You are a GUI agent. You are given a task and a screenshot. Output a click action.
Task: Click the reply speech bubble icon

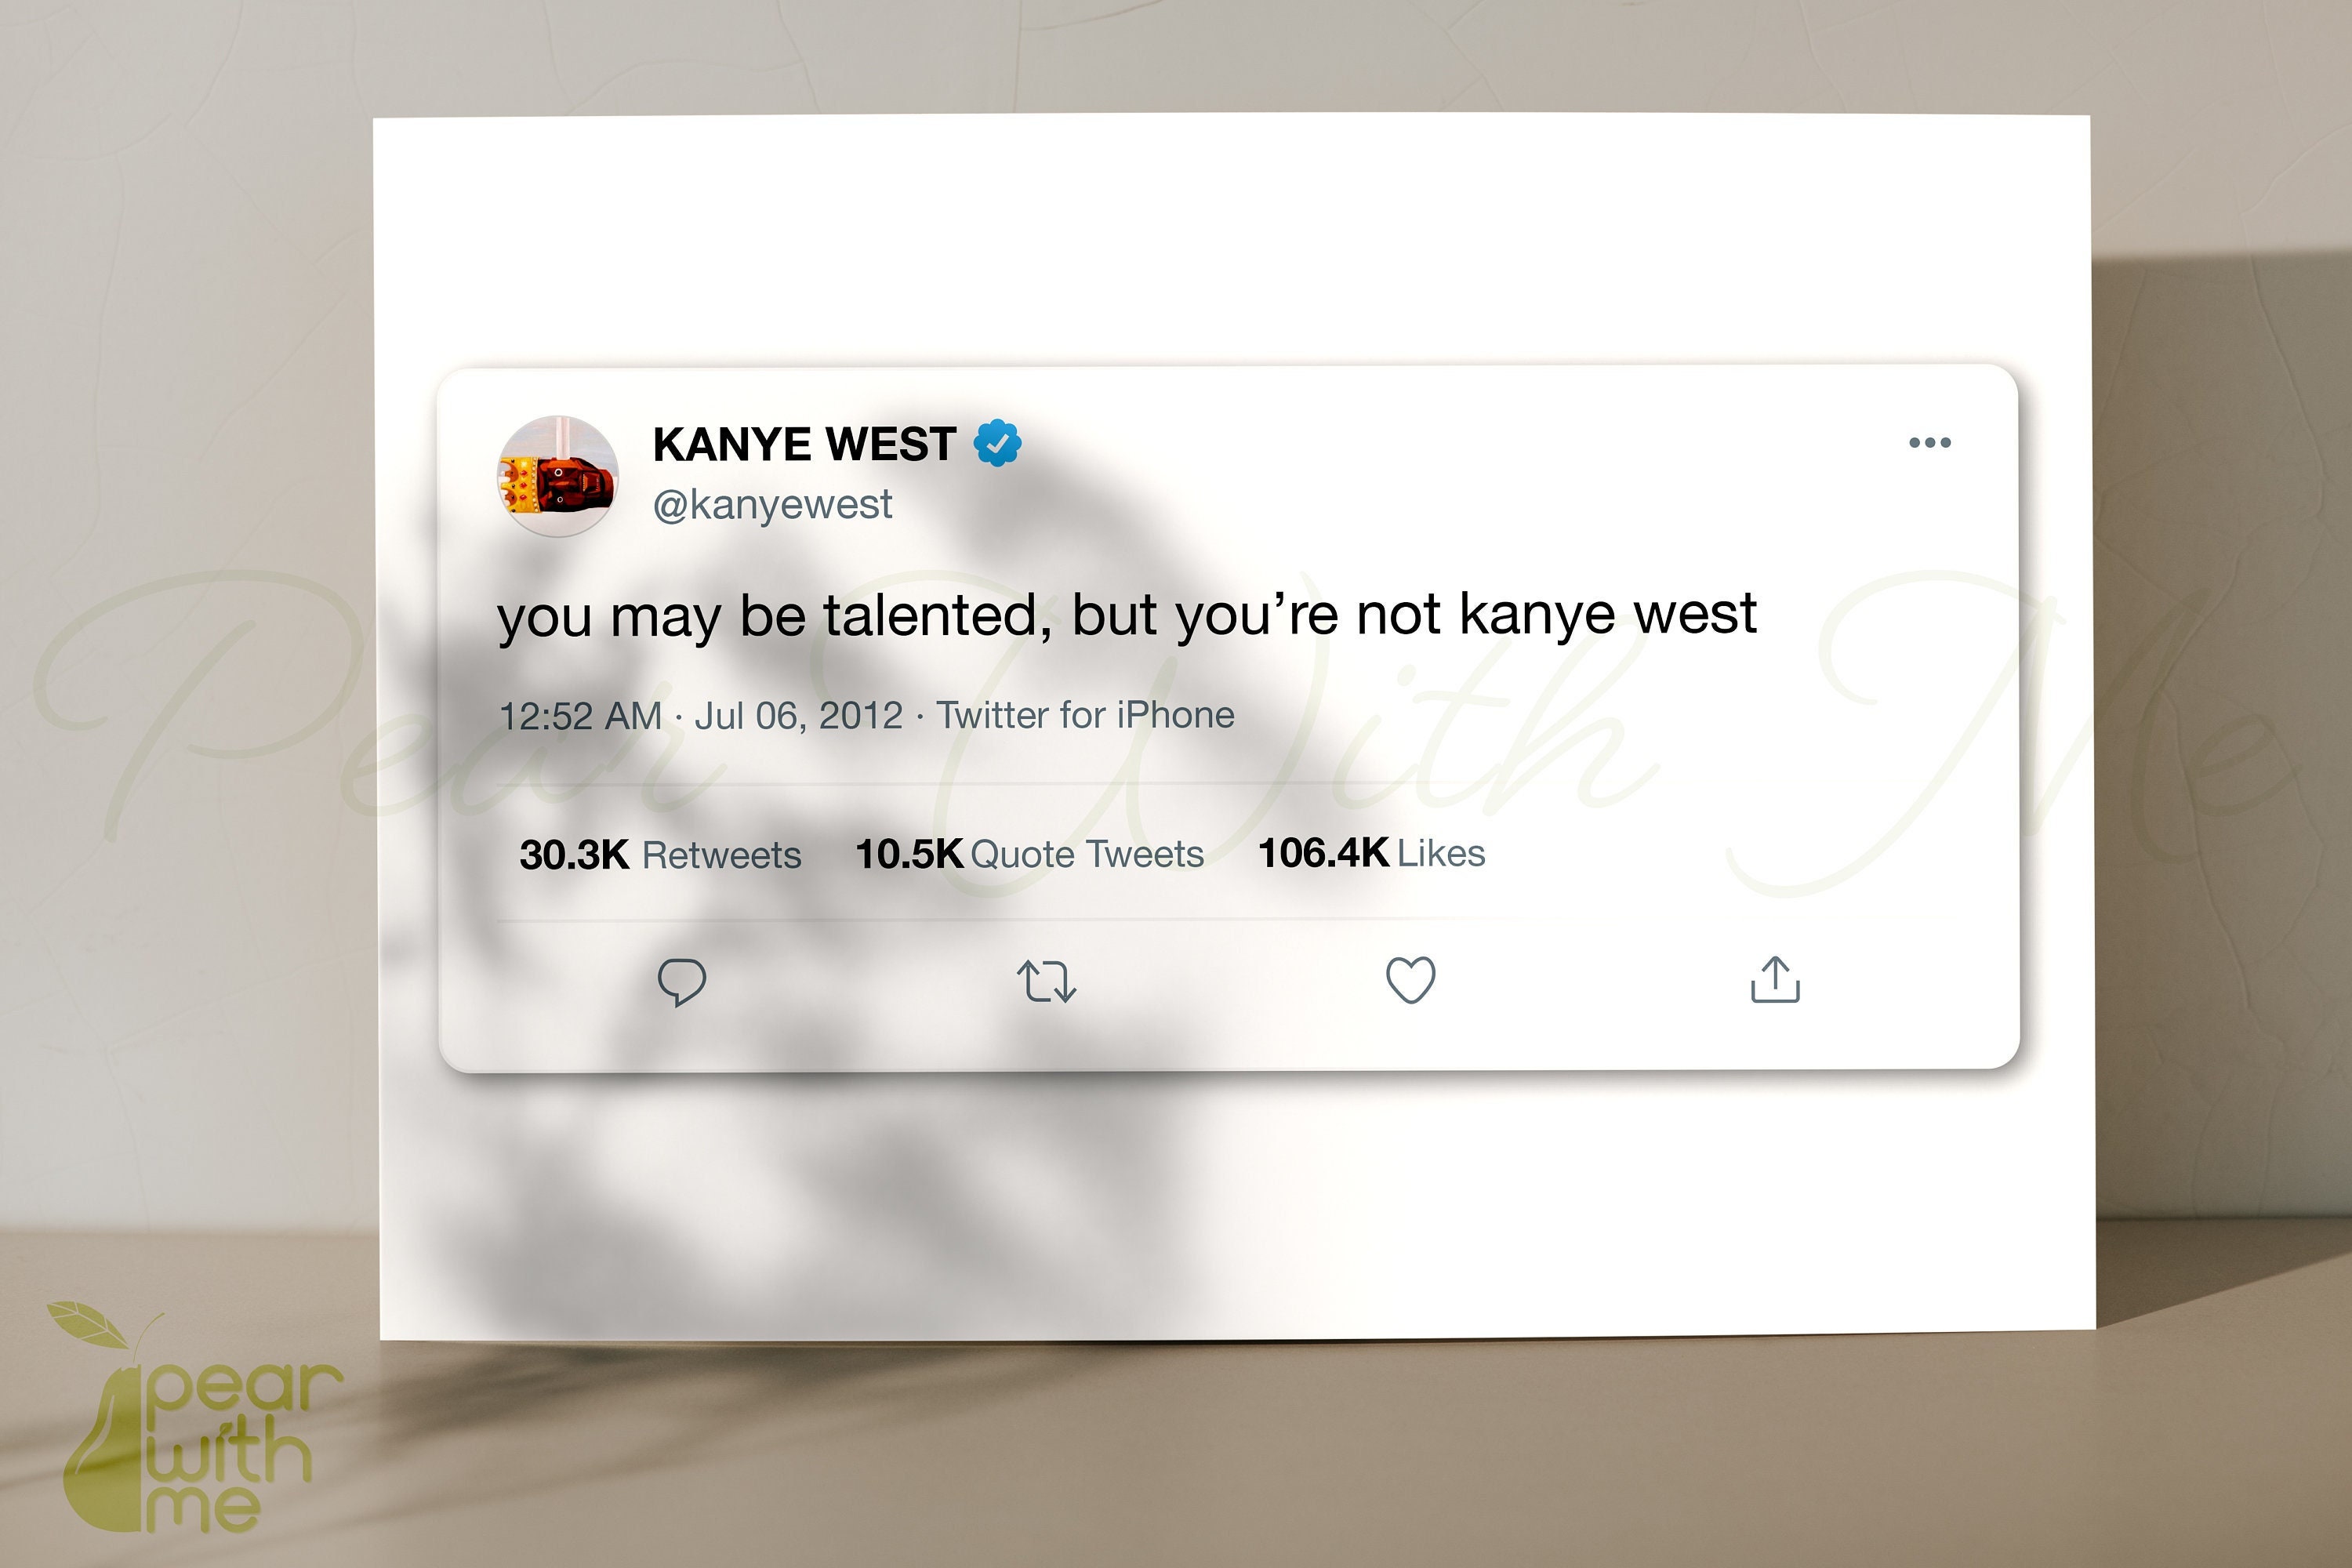coord(682,981)
